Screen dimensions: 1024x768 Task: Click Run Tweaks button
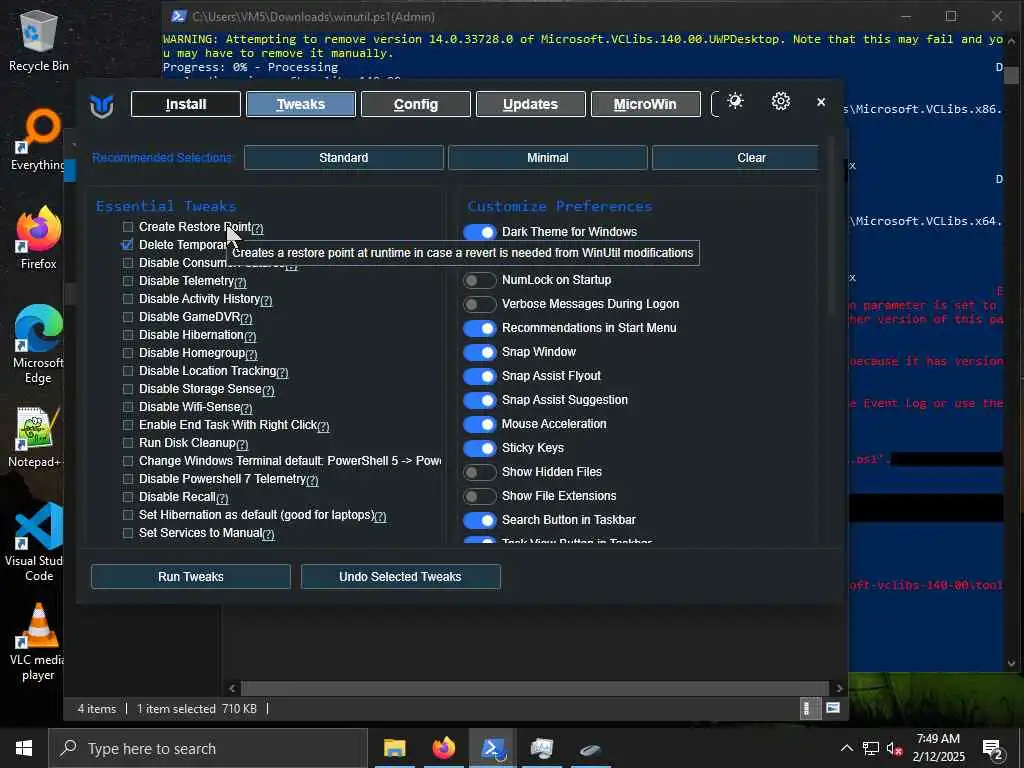(191, 577)
